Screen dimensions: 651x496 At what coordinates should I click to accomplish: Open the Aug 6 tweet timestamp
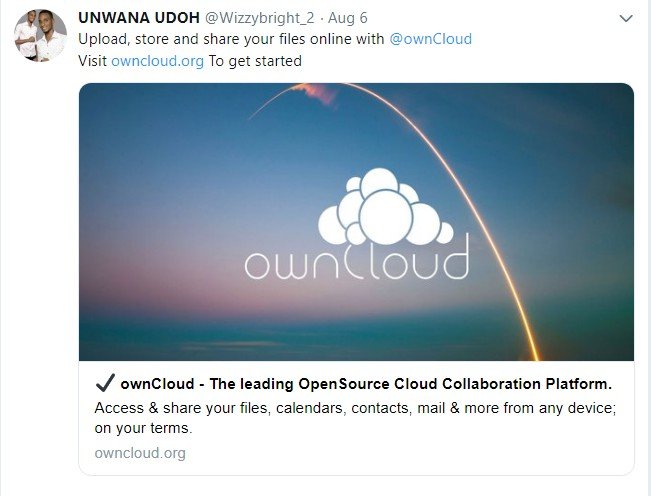(x=348, y=18)
